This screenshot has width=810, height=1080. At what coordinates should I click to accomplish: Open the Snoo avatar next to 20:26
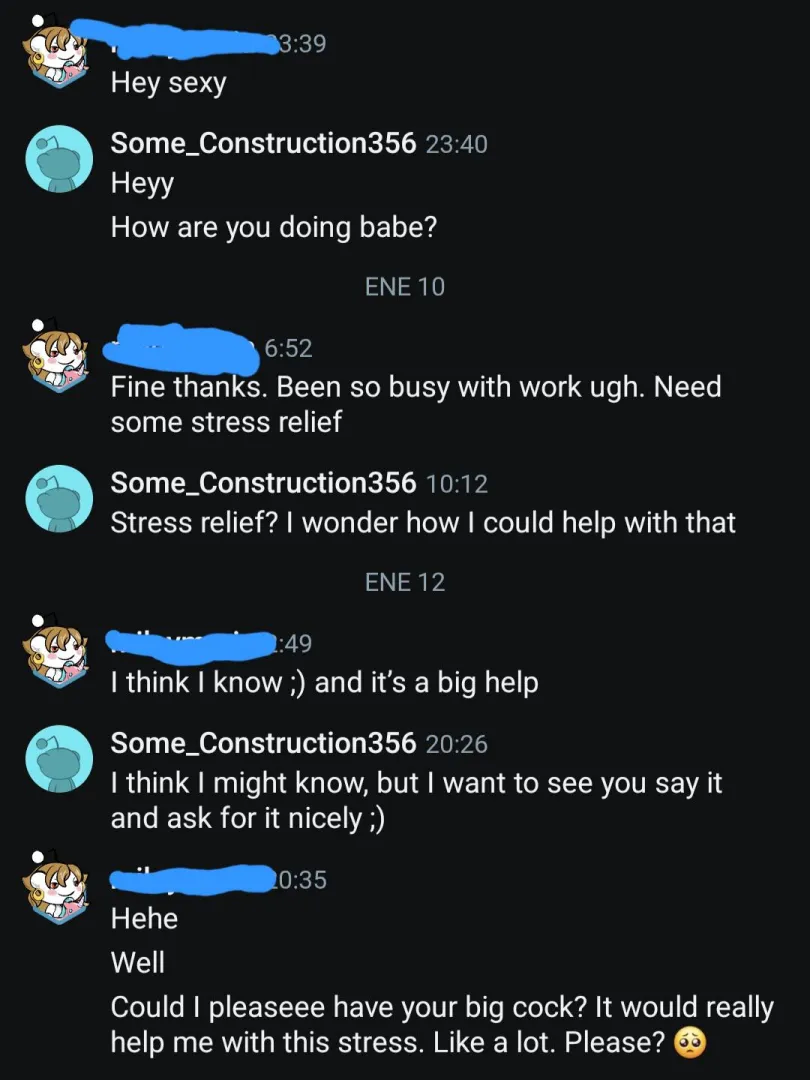coord(59,758)
